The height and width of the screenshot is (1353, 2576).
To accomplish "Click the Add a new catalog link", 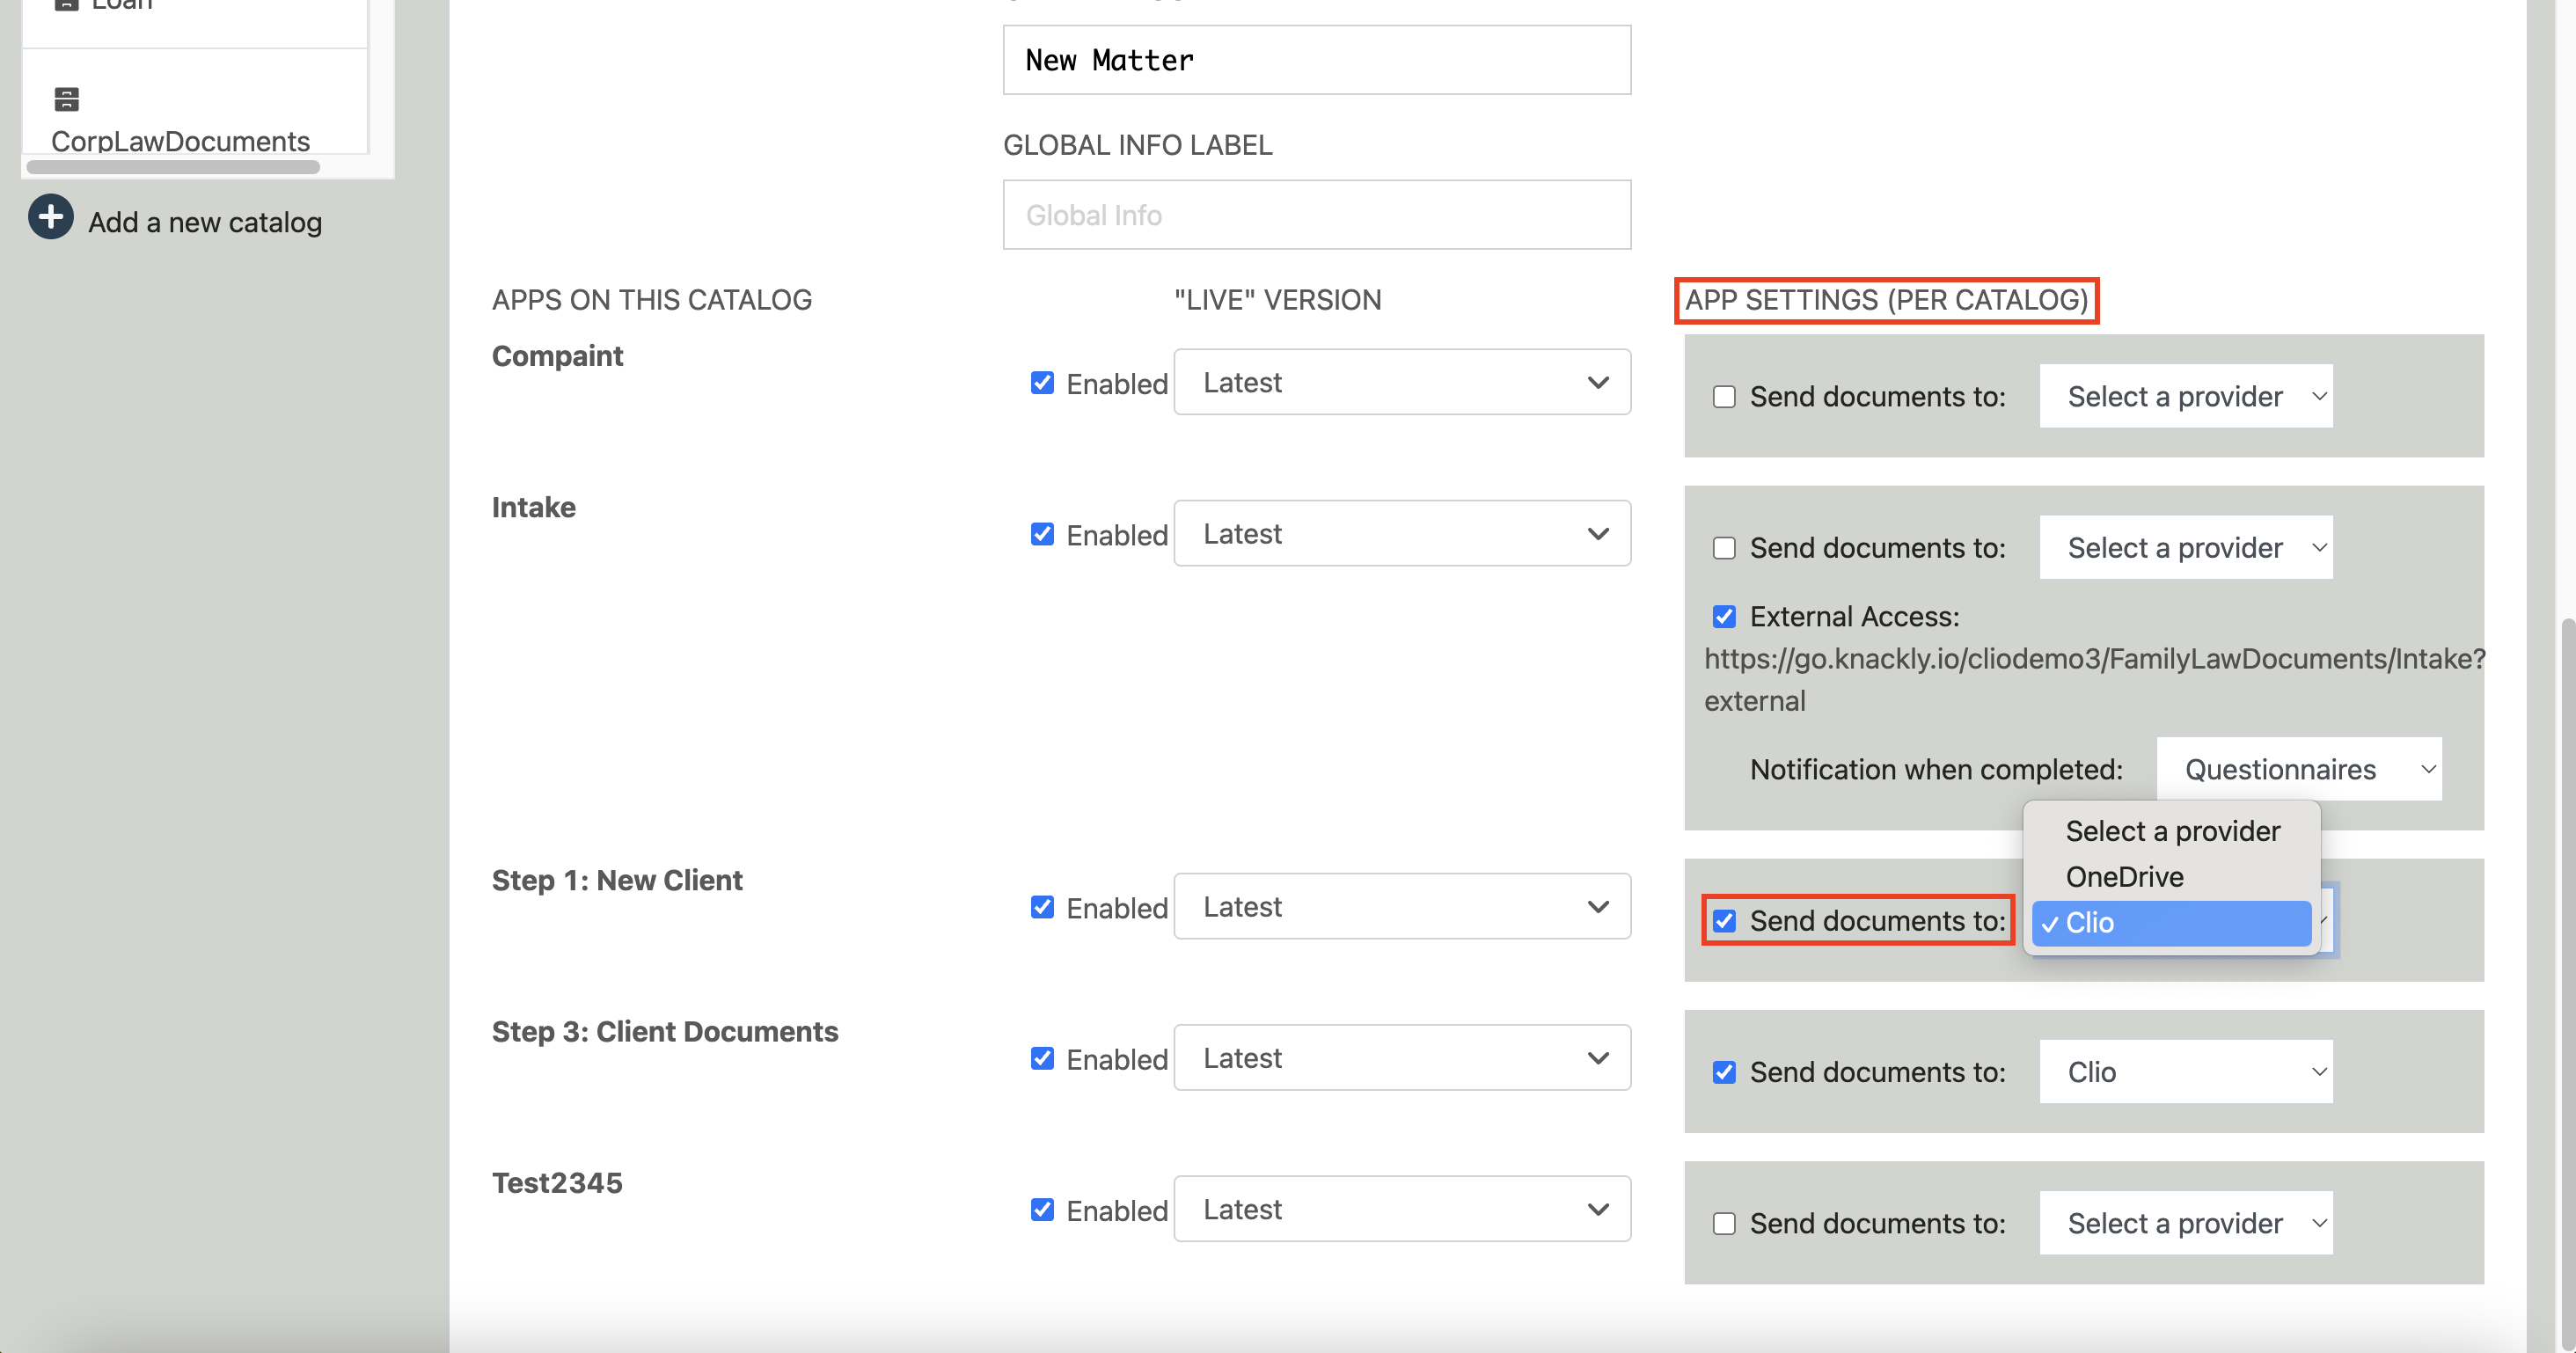I will [205, 222].
